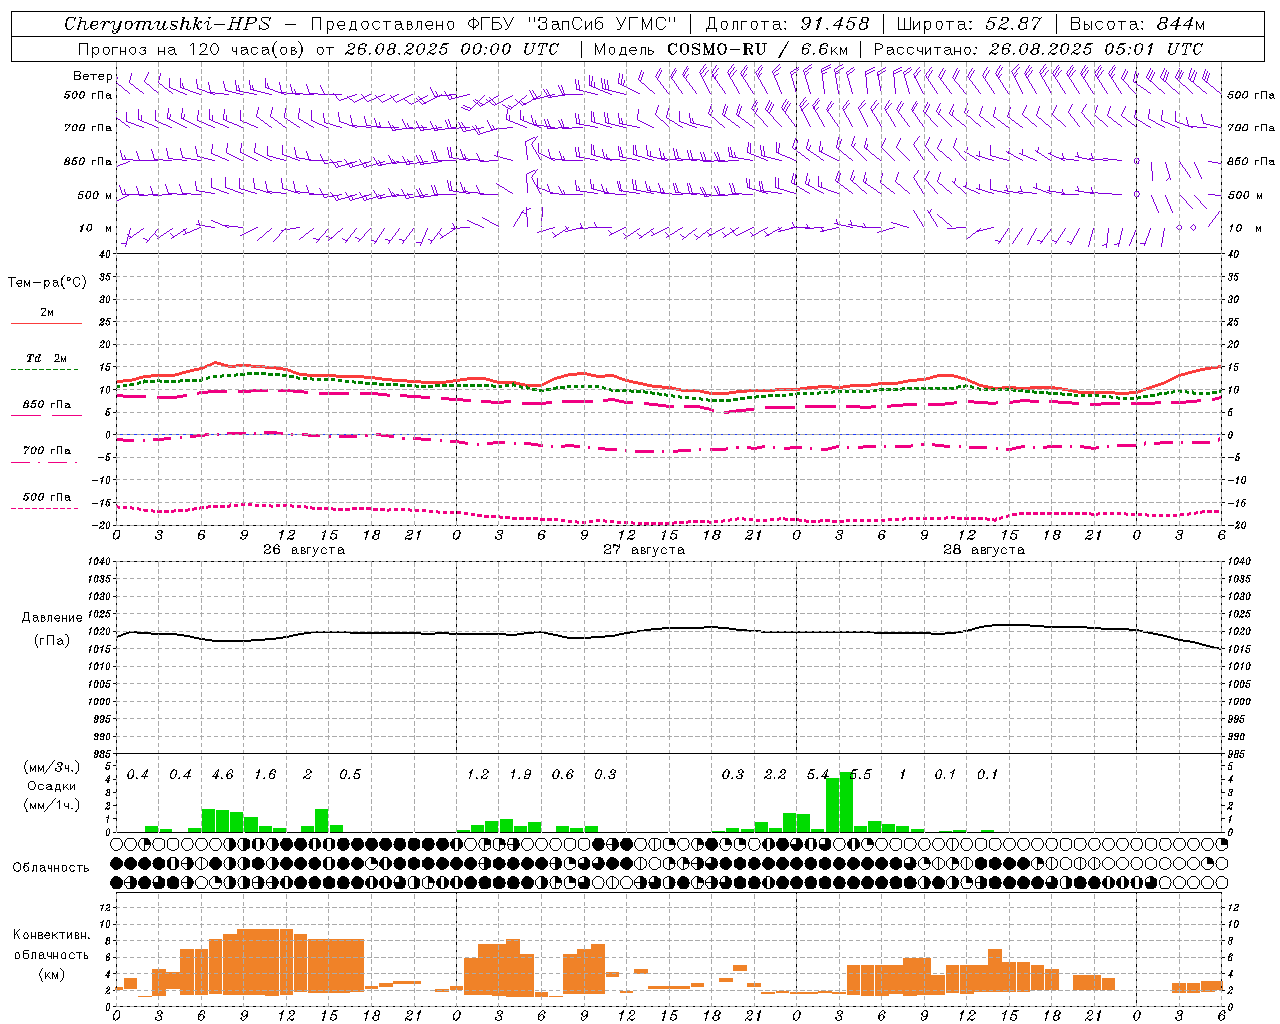Click the "Рассчитано: 26.08.2025 05:01 UTC" text
Viewport: 1280px width, 1024px height.
pos(1038,49)
